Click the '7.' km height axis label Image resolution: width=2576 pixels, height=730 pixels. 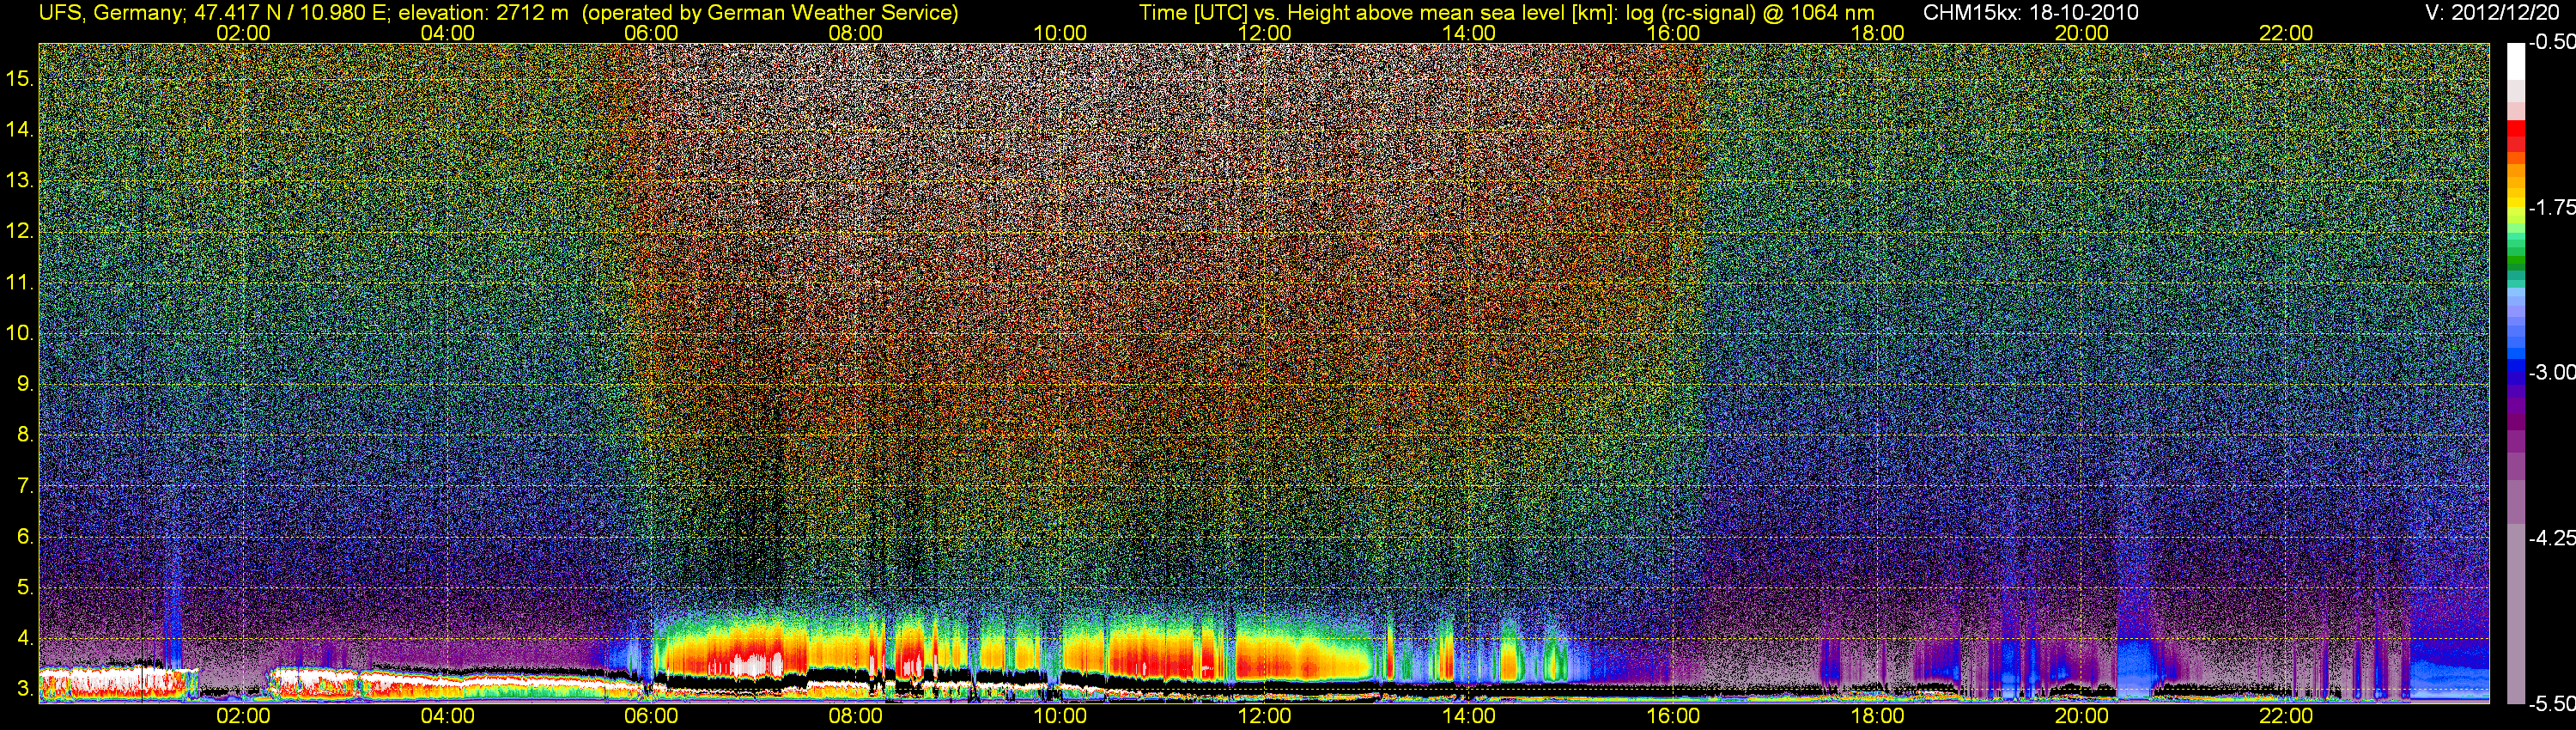click(x=25, y=486)
